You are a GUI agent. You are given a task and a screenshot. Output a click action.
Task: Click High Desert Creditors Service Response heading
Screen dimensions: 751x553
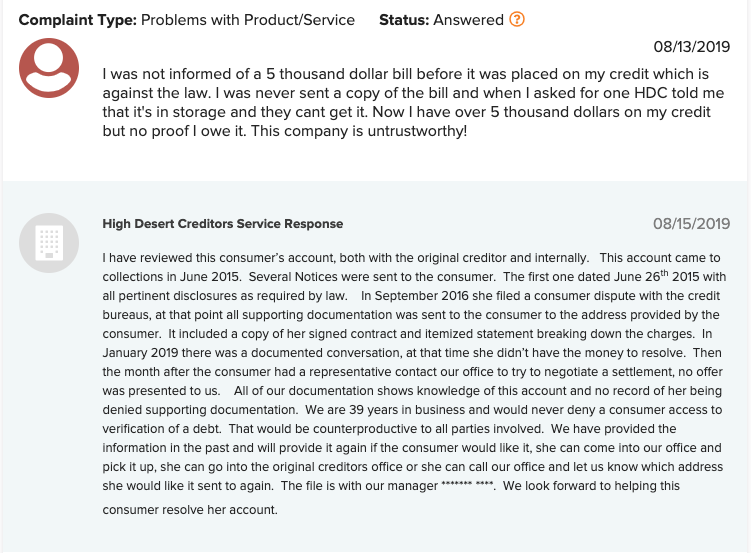point(223,224)
